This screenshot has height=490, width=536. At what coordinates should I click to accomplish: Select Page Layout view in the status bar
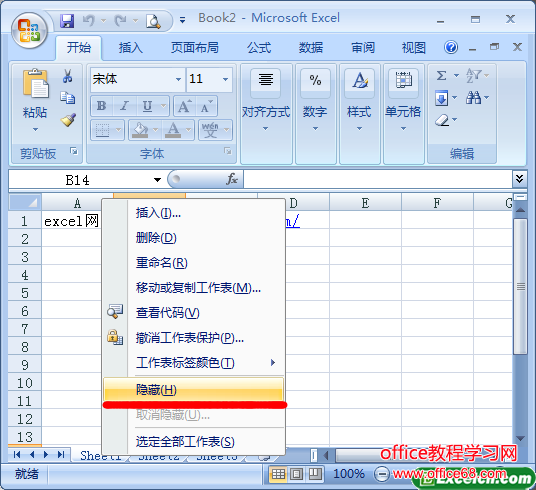coord(296,474)
